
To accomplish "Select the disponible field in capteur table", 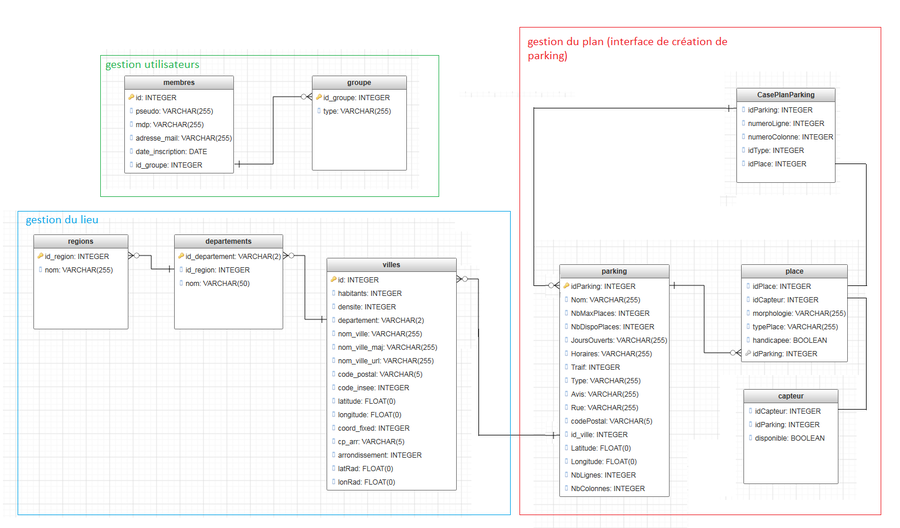I will (789, 438).
